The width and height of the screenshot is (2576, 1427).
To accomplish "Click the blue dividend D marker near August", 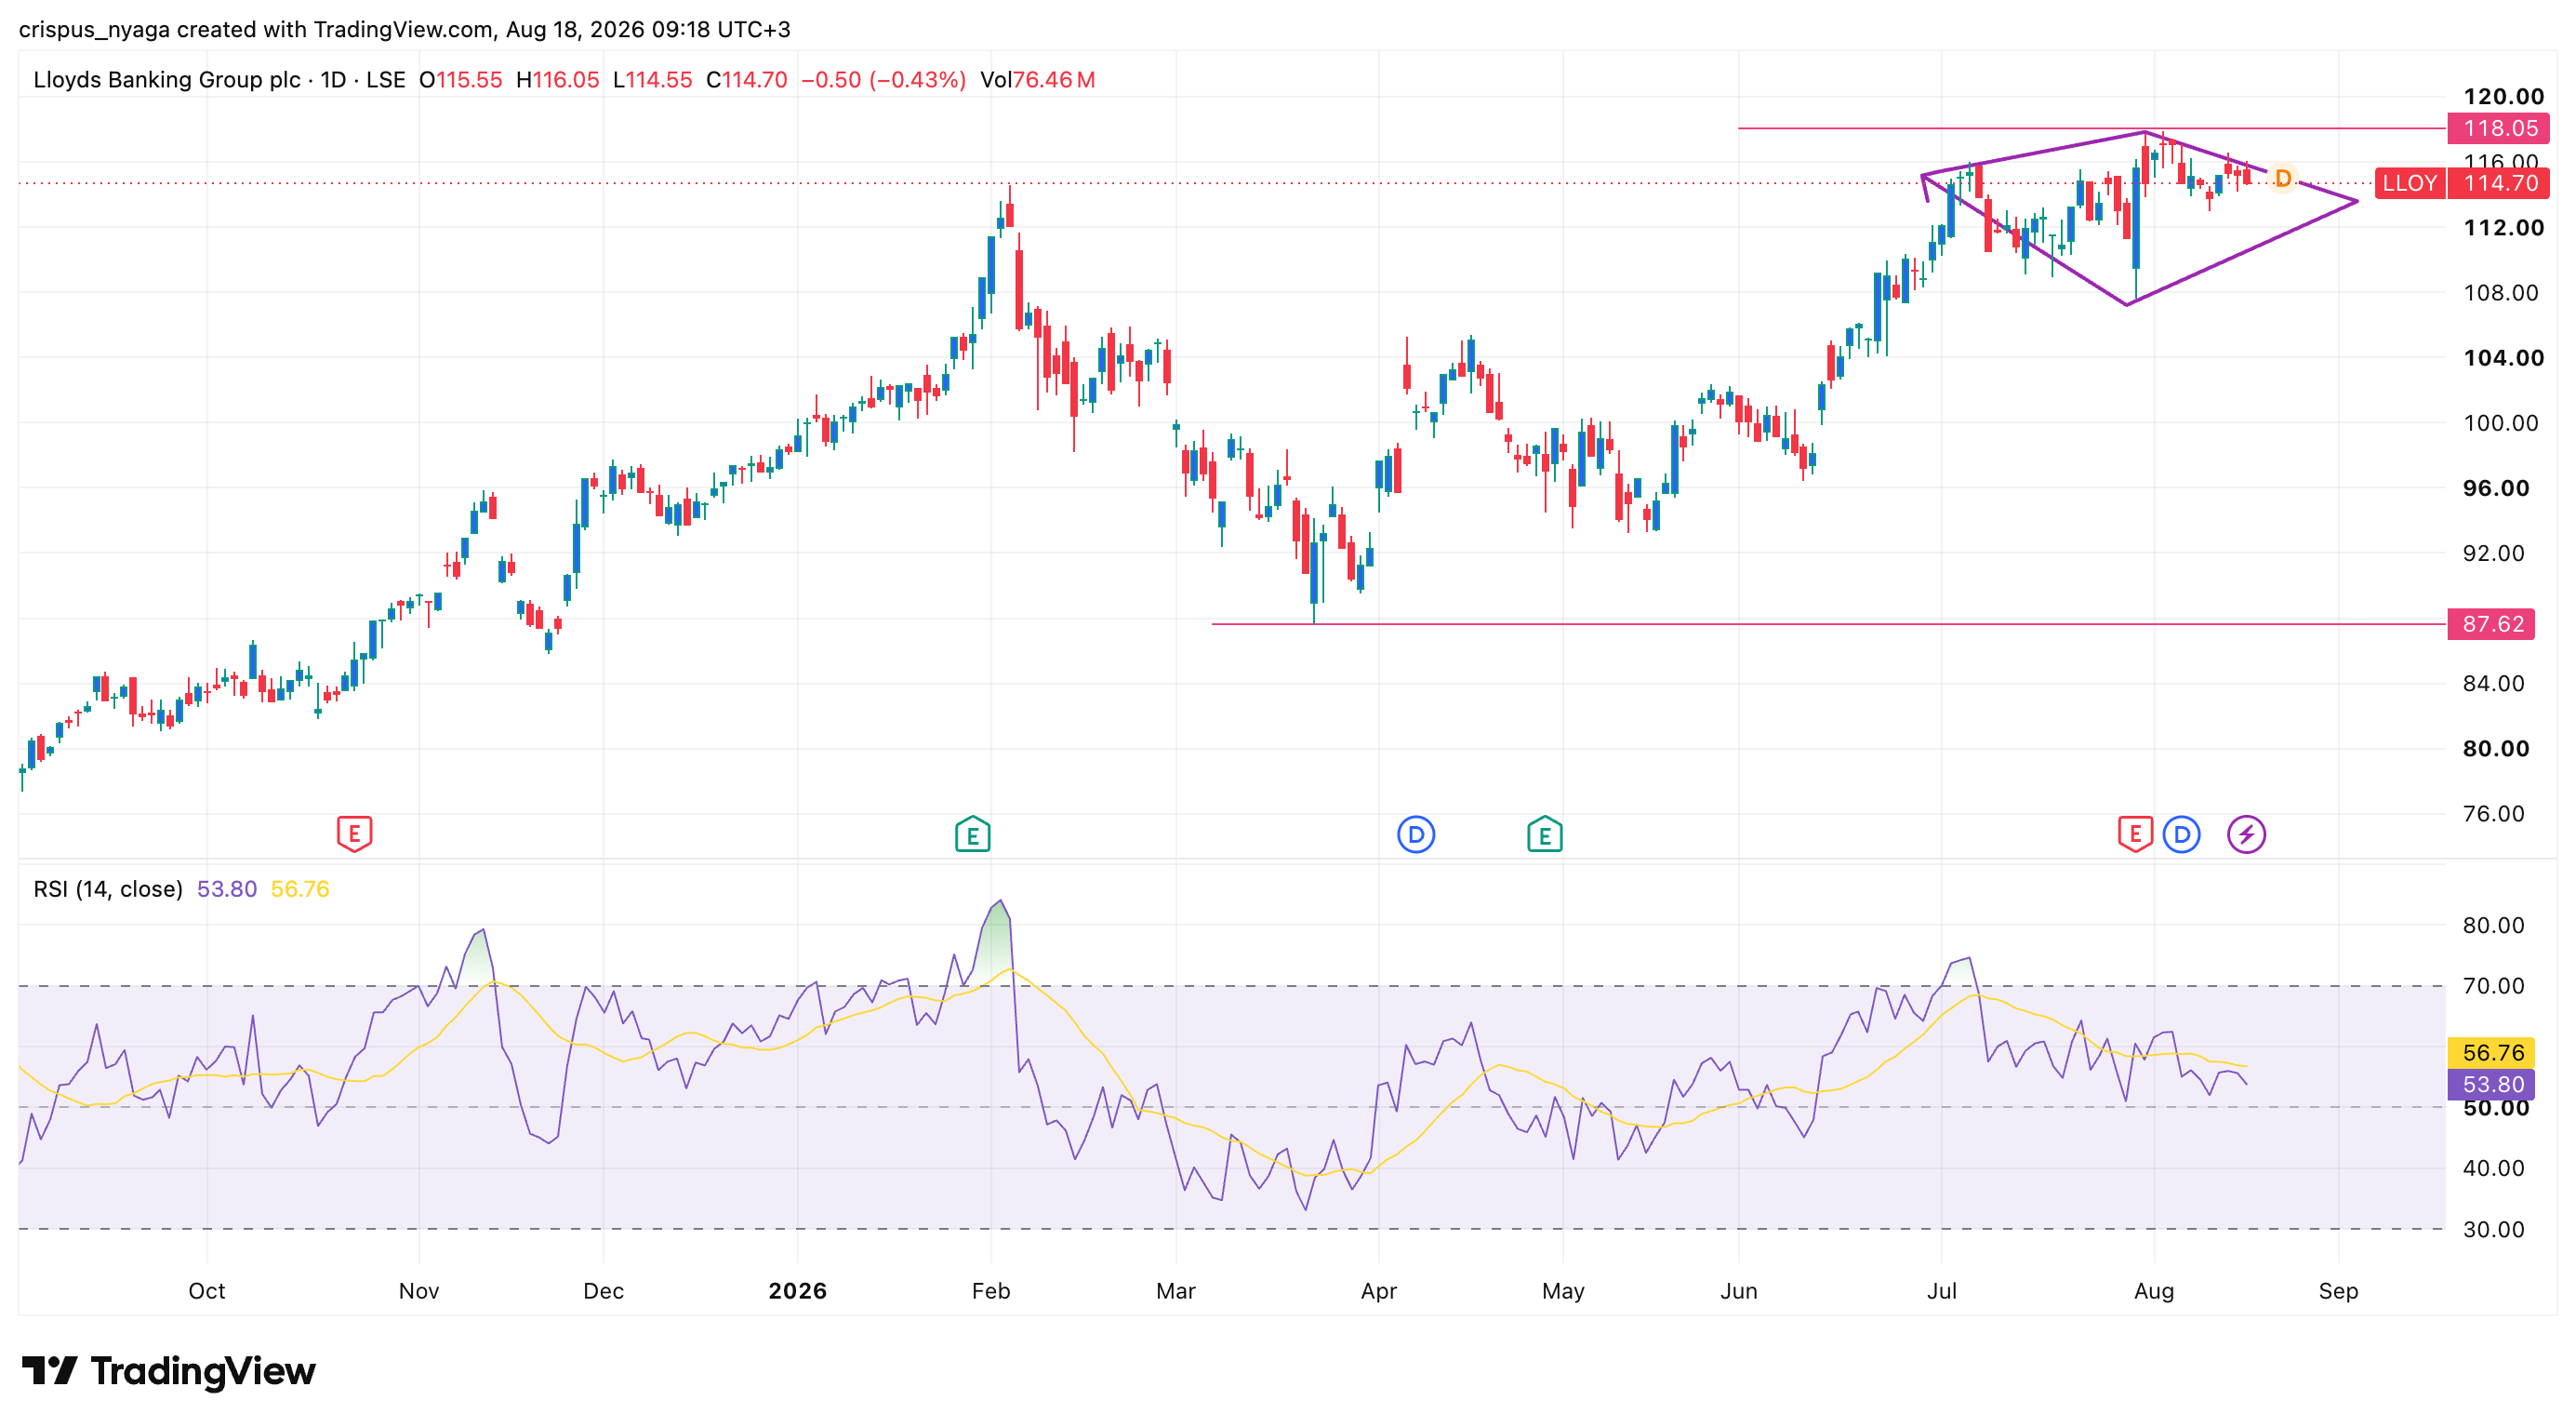I will point(2181,834).
